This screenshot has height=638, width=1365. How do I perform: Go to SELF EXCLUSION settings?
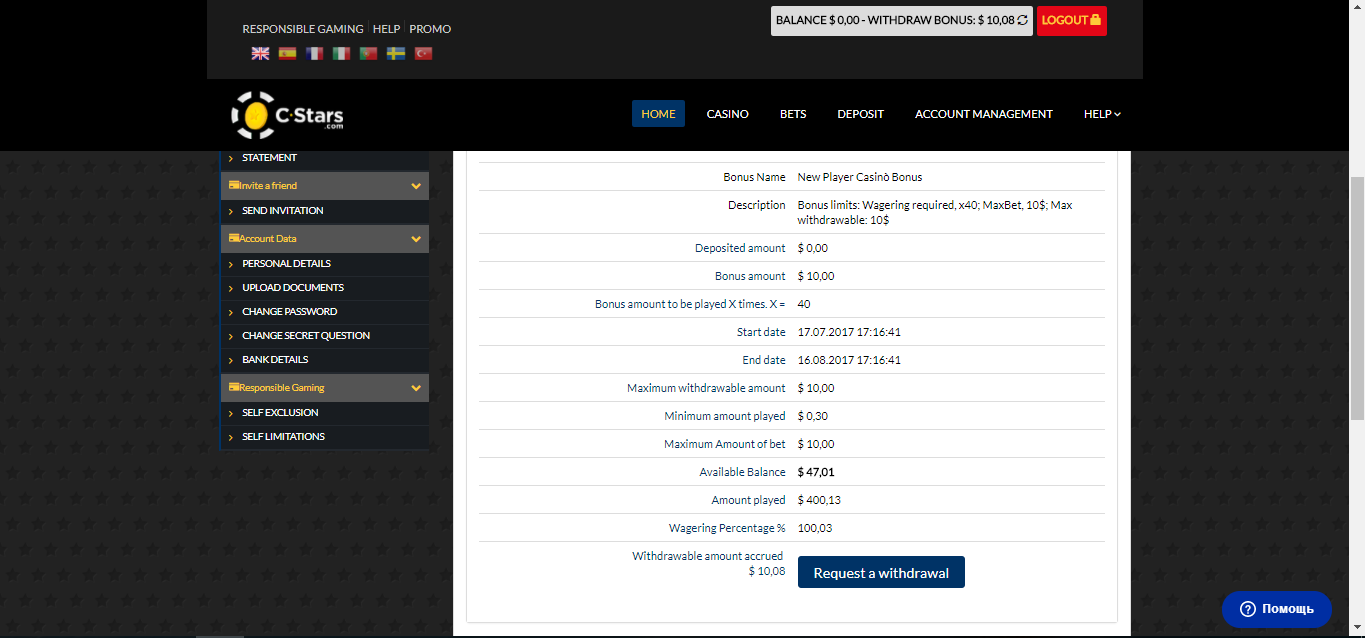click(280, 412)
